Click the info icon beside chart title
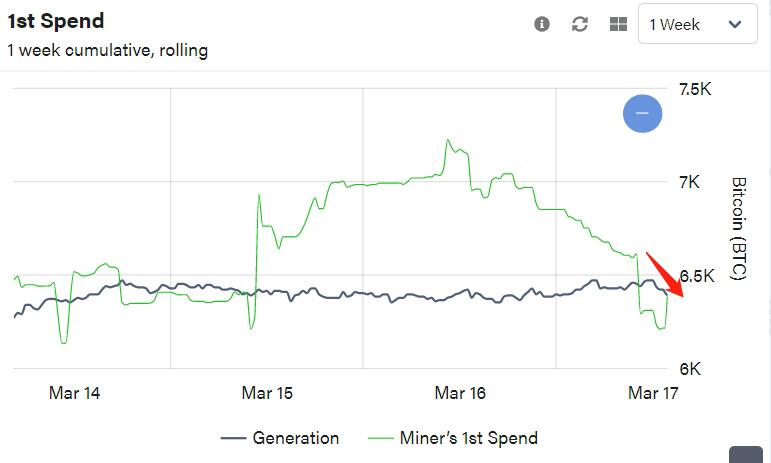771x463 pixels. coord(541,24)
